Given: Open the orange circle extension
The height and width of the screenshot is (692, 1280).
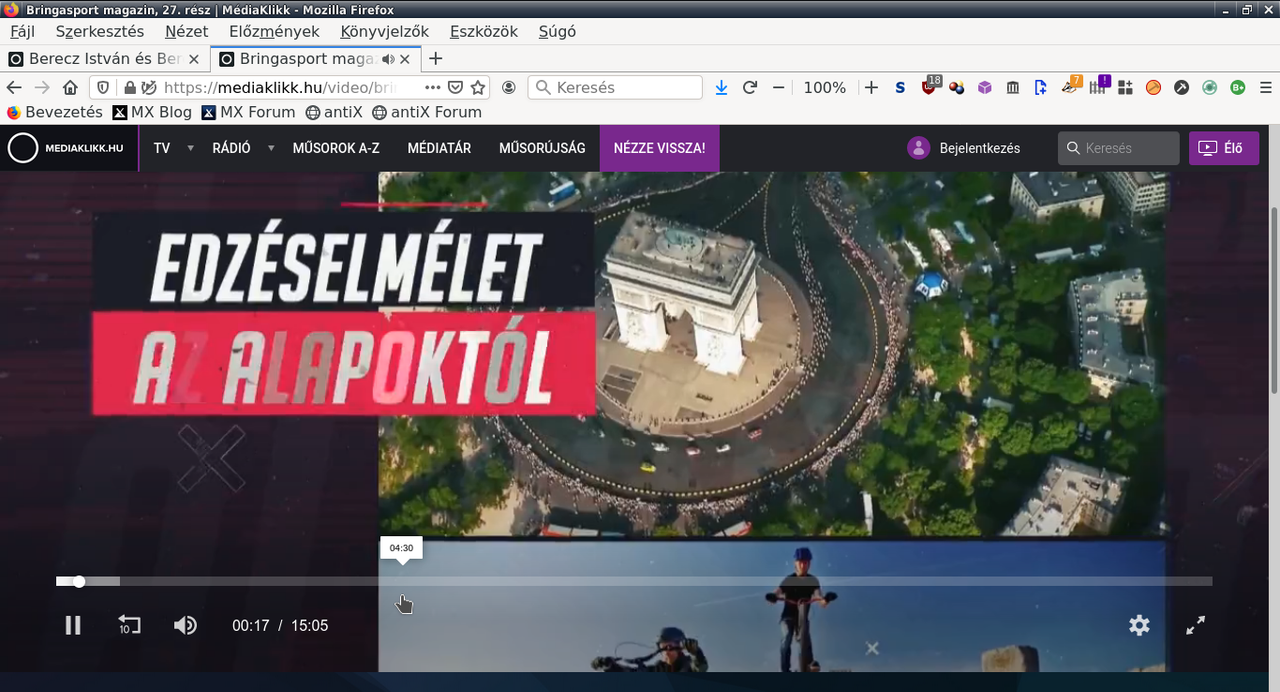Looking at the screenshot, I should click(1153, 87).
